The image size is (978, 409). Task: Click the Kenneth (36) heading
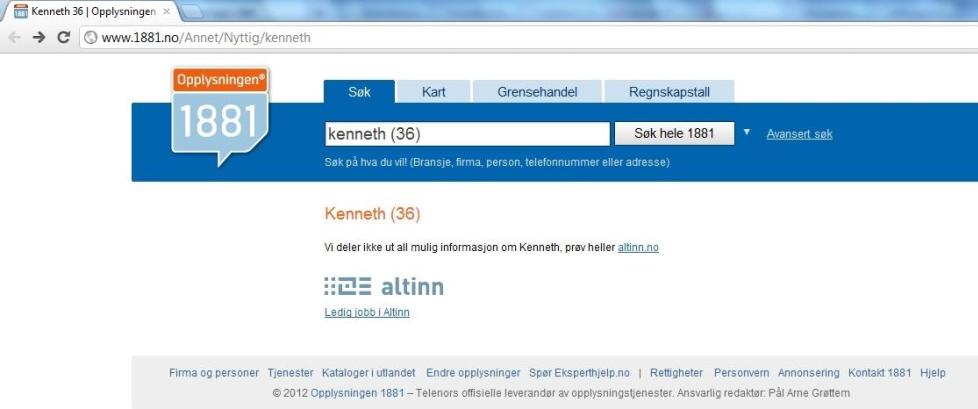point(372,214)
